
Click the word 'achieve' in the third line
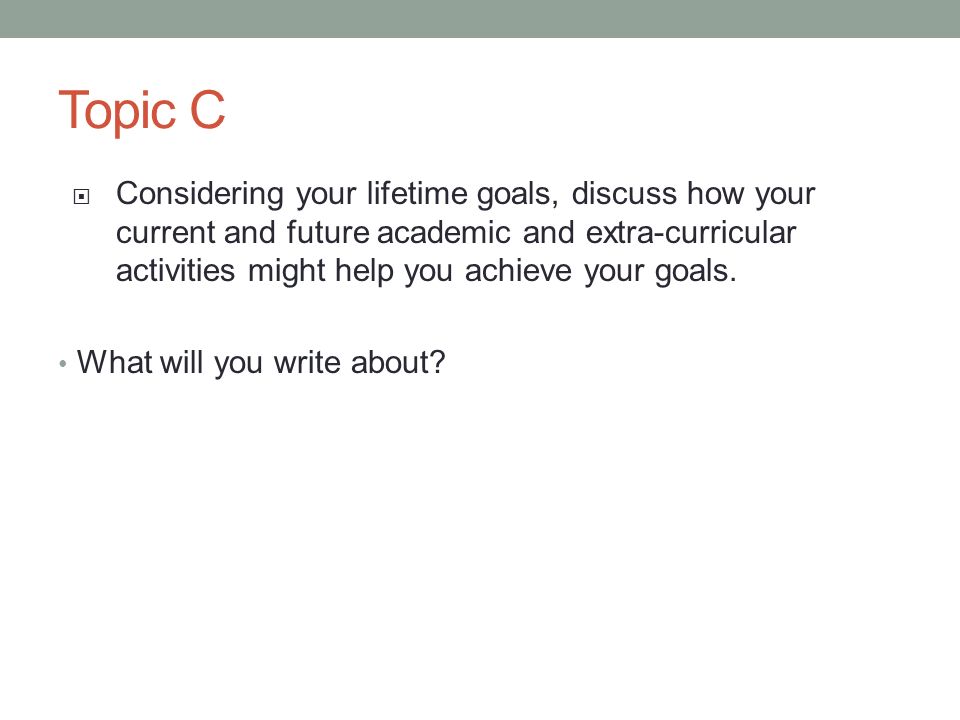[519, 271]
